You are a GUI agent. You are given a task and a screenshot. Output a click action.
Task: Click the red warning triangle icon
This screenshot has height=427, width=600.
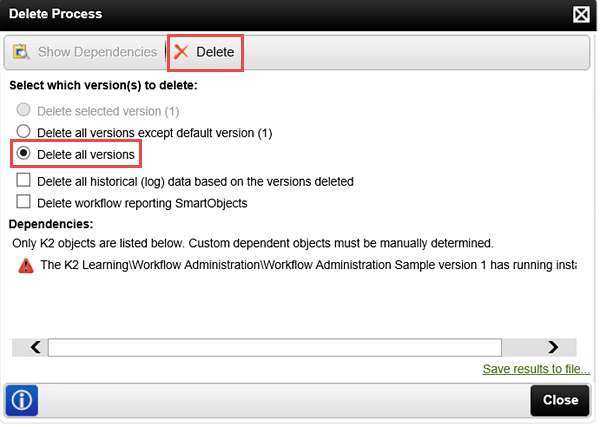[x=26, y=266]
